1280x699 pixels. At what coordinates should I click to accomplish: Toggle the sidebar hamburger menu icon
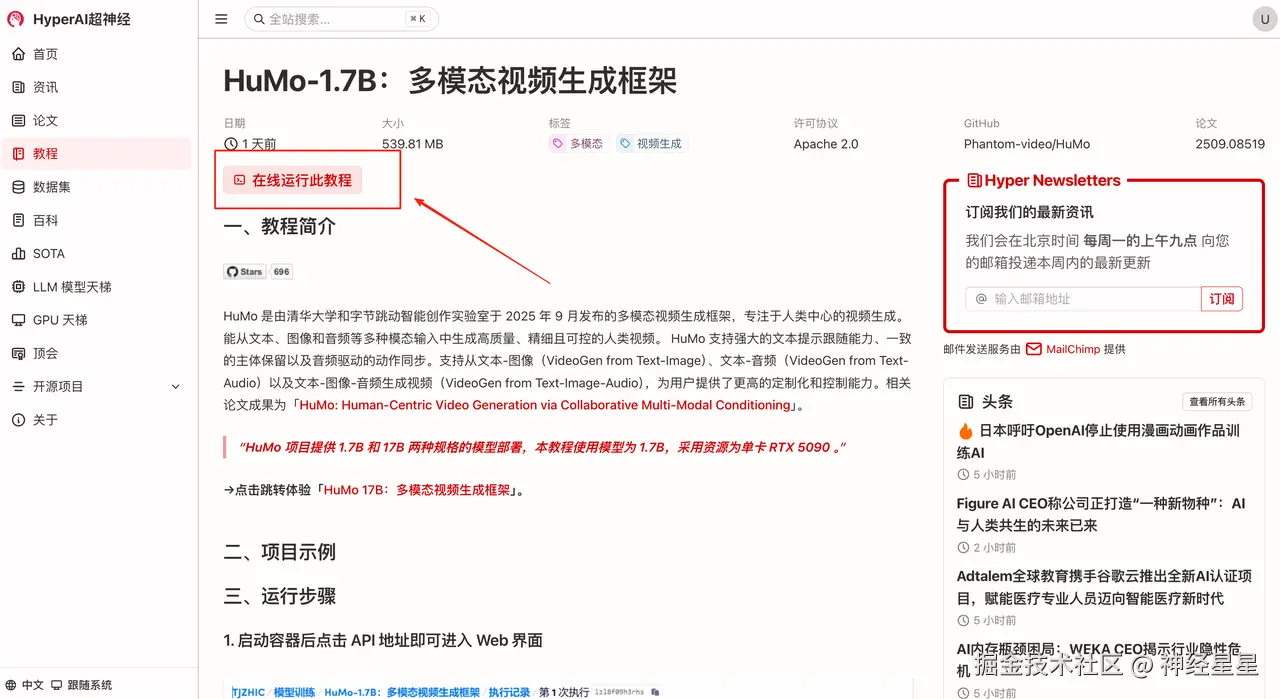[x=221, y=19]
